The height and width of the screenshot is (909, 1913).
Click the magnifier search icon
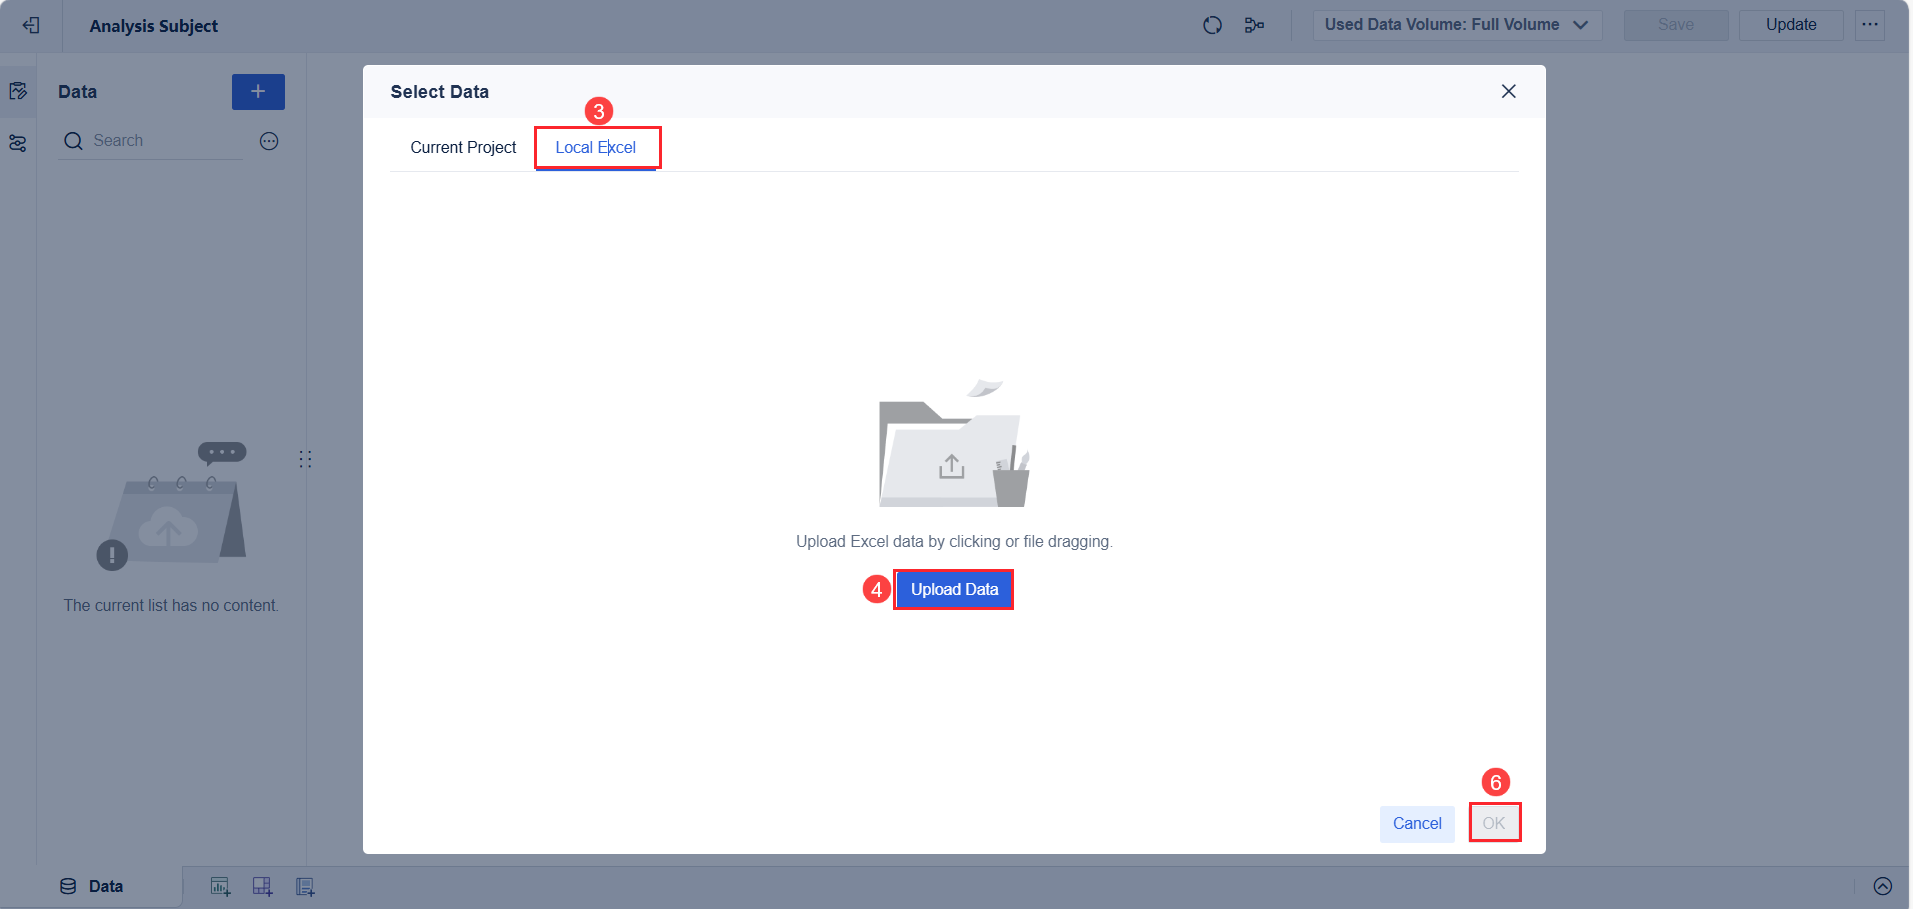click(73, 141)
